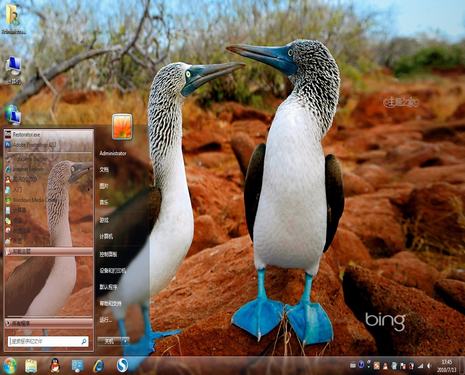Image resolution: width=465 pixels, height=375 pixels.
Task: Open the Windows Start orb
Action: point(9,366)
